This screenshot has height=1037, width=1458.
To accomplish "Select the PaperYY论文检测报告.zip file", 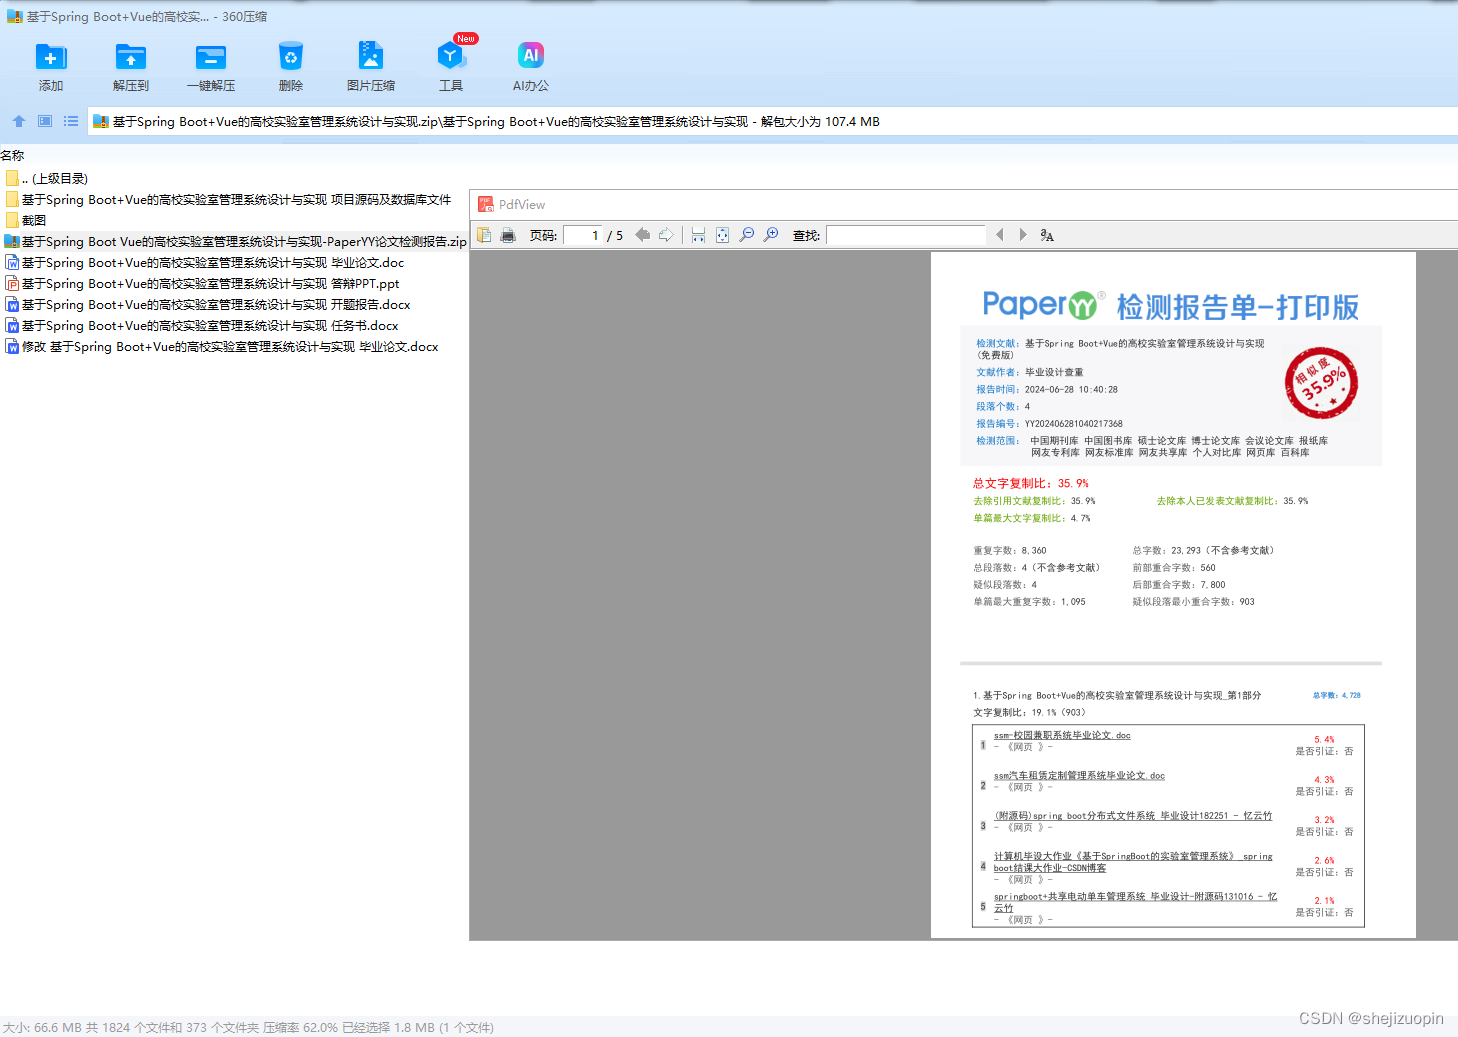I will [x=236, y=241].
